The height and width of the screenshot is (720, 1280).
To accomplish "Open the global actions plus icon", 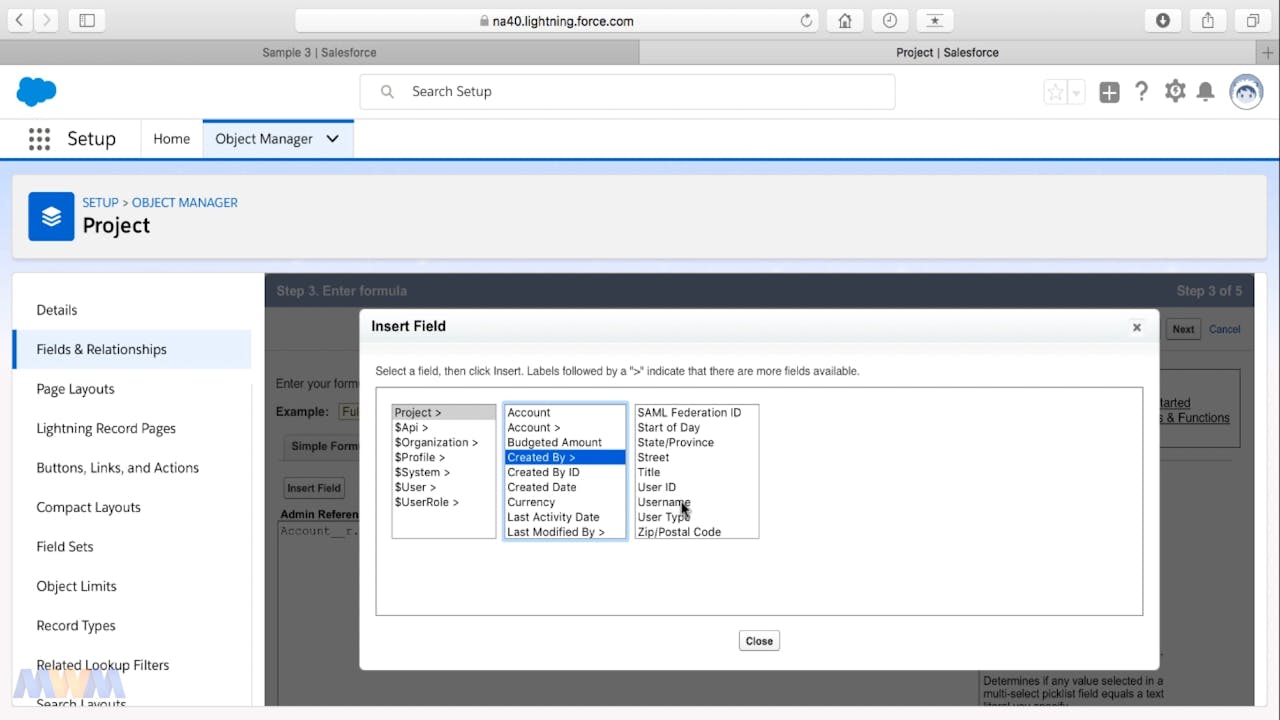I will (x=1109, y=93).
